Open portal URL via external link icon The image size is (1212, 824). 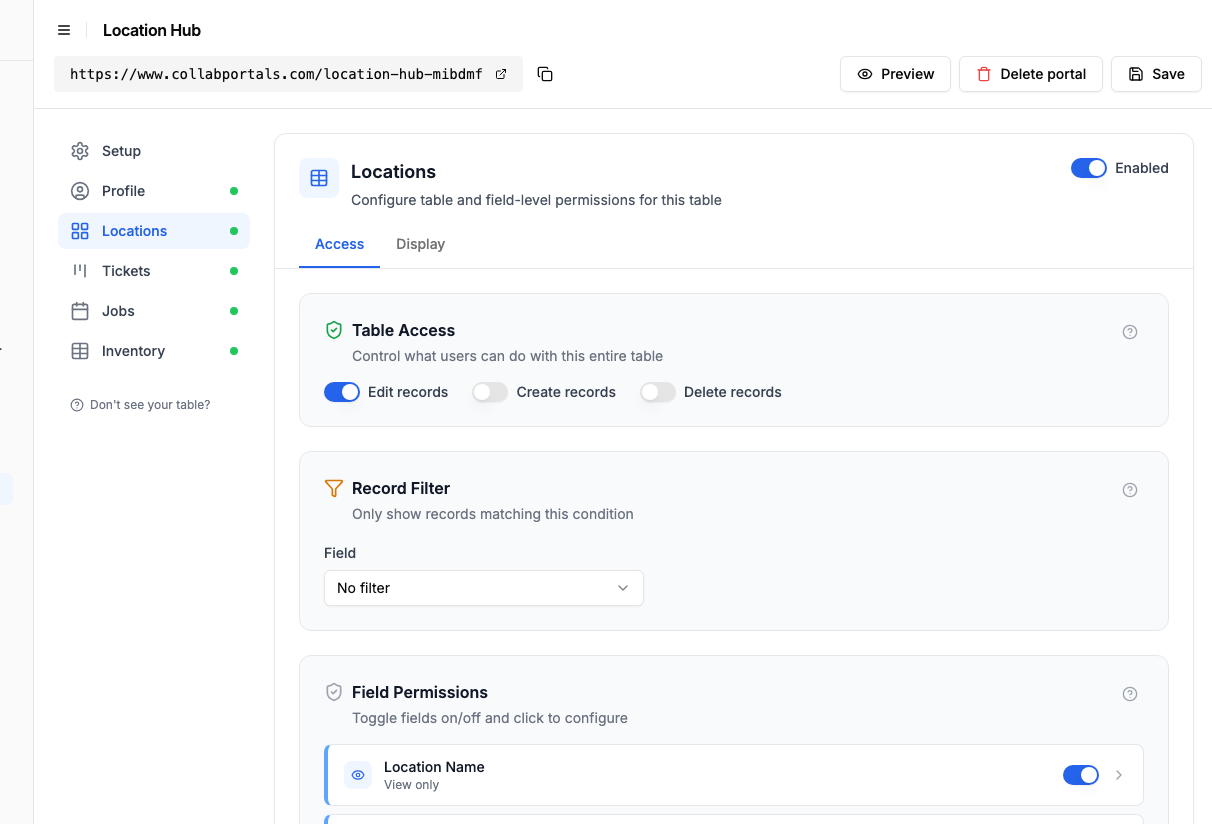tap(501, 74)
